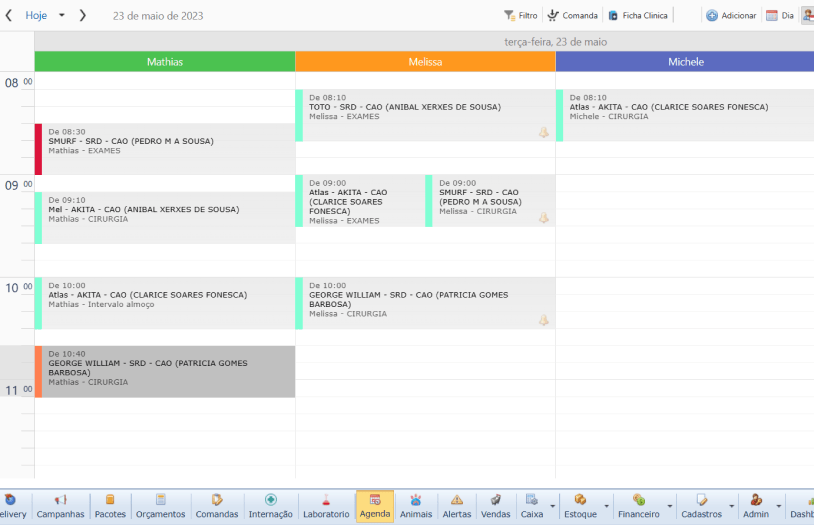
Task: Select the Mathias column header
Action: coord(165,62)
